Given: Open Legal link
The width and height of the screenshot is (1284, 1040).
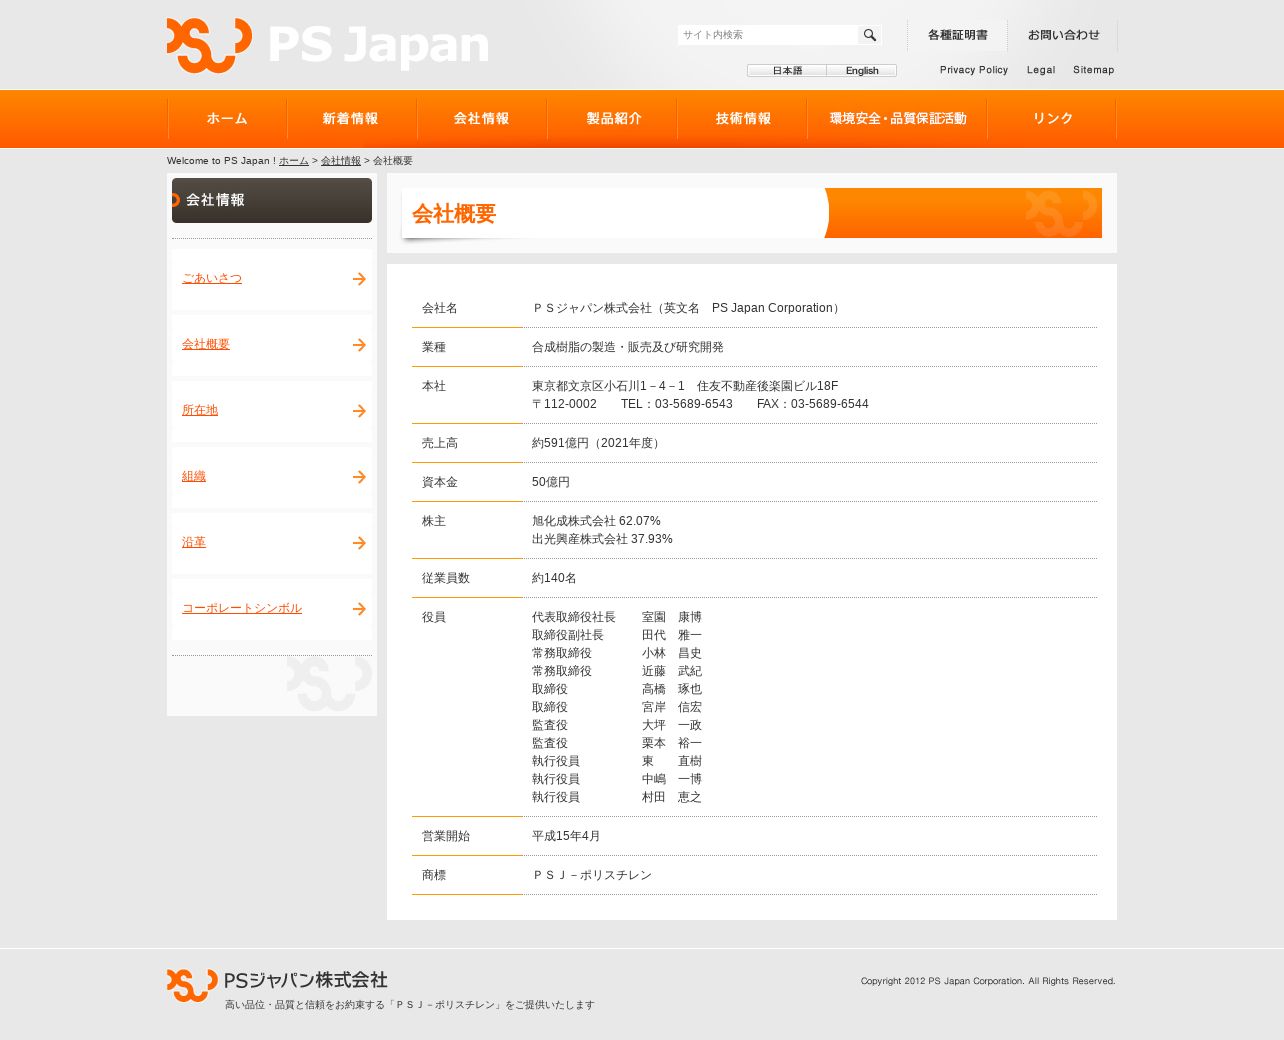Looking at the screenshot, I should [1041, 70].
